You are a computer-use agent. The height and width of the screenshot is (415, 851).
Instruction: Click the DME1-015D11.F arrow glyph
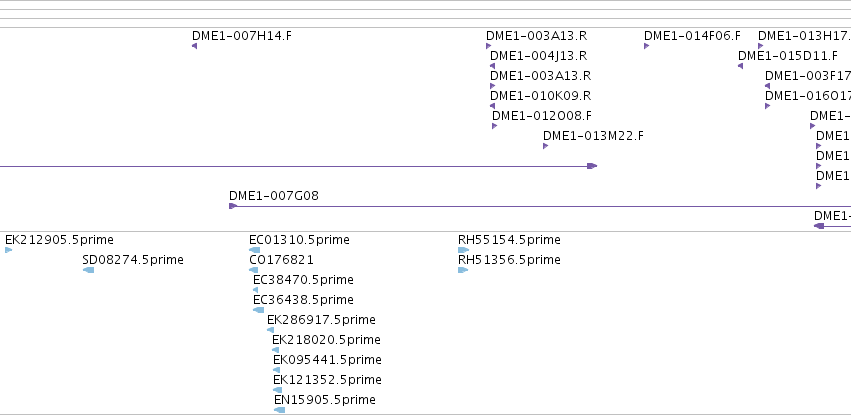(740, 66)
